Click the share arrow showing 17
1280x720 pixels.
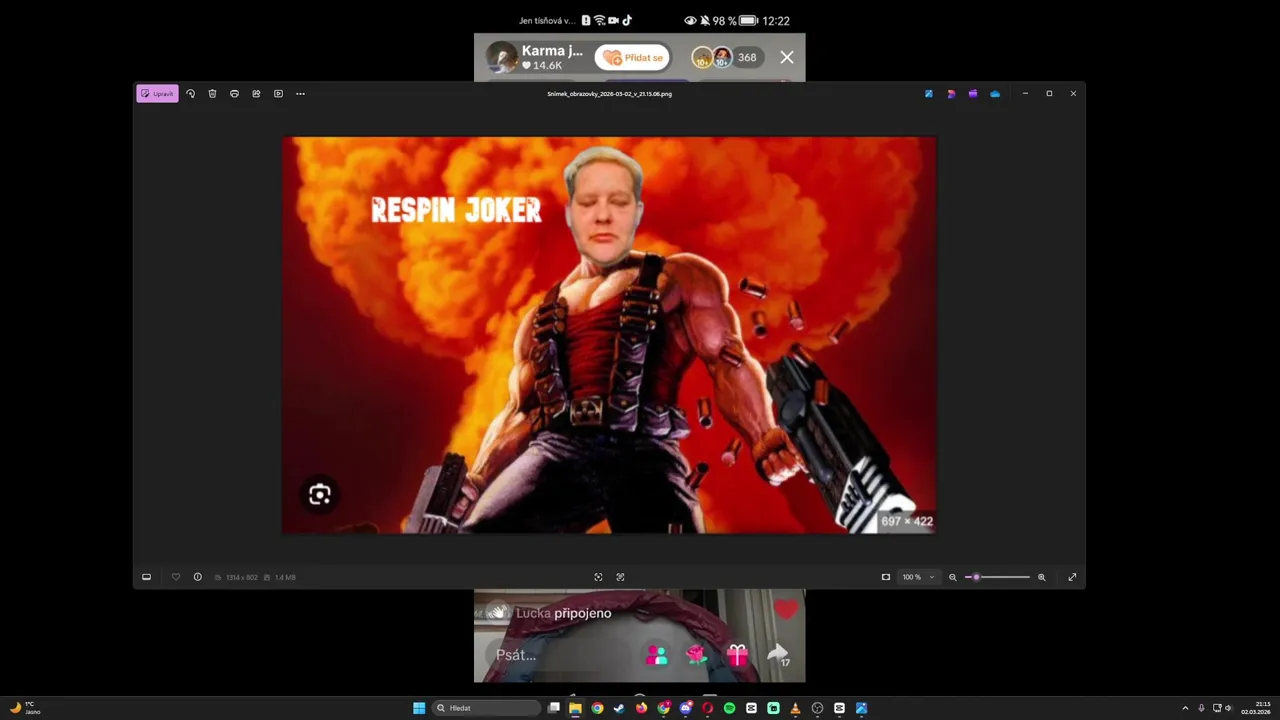pos(778,655)
